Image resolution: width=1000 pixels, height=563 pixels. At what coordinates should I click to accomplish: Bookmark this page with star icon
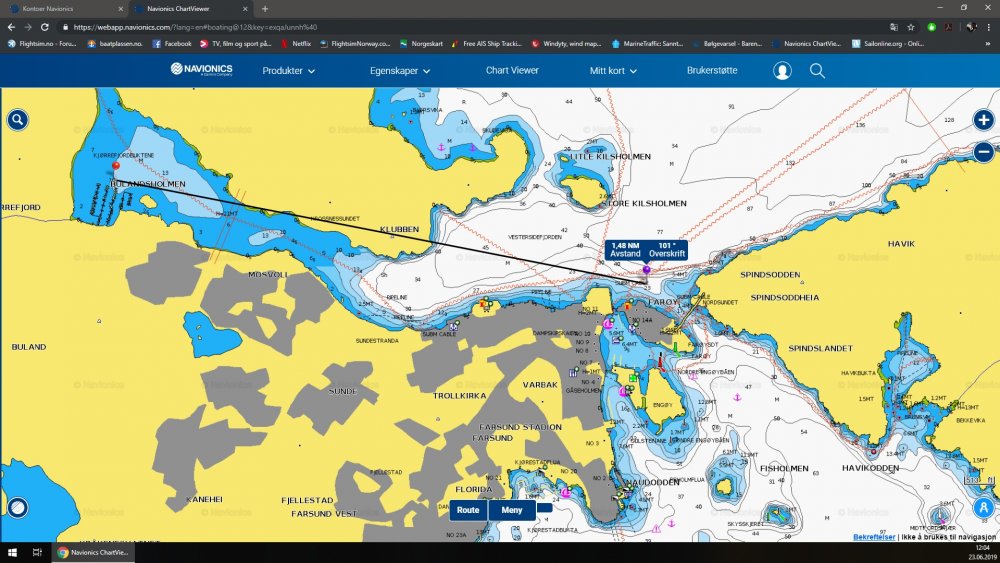click(x=911, y=27)
